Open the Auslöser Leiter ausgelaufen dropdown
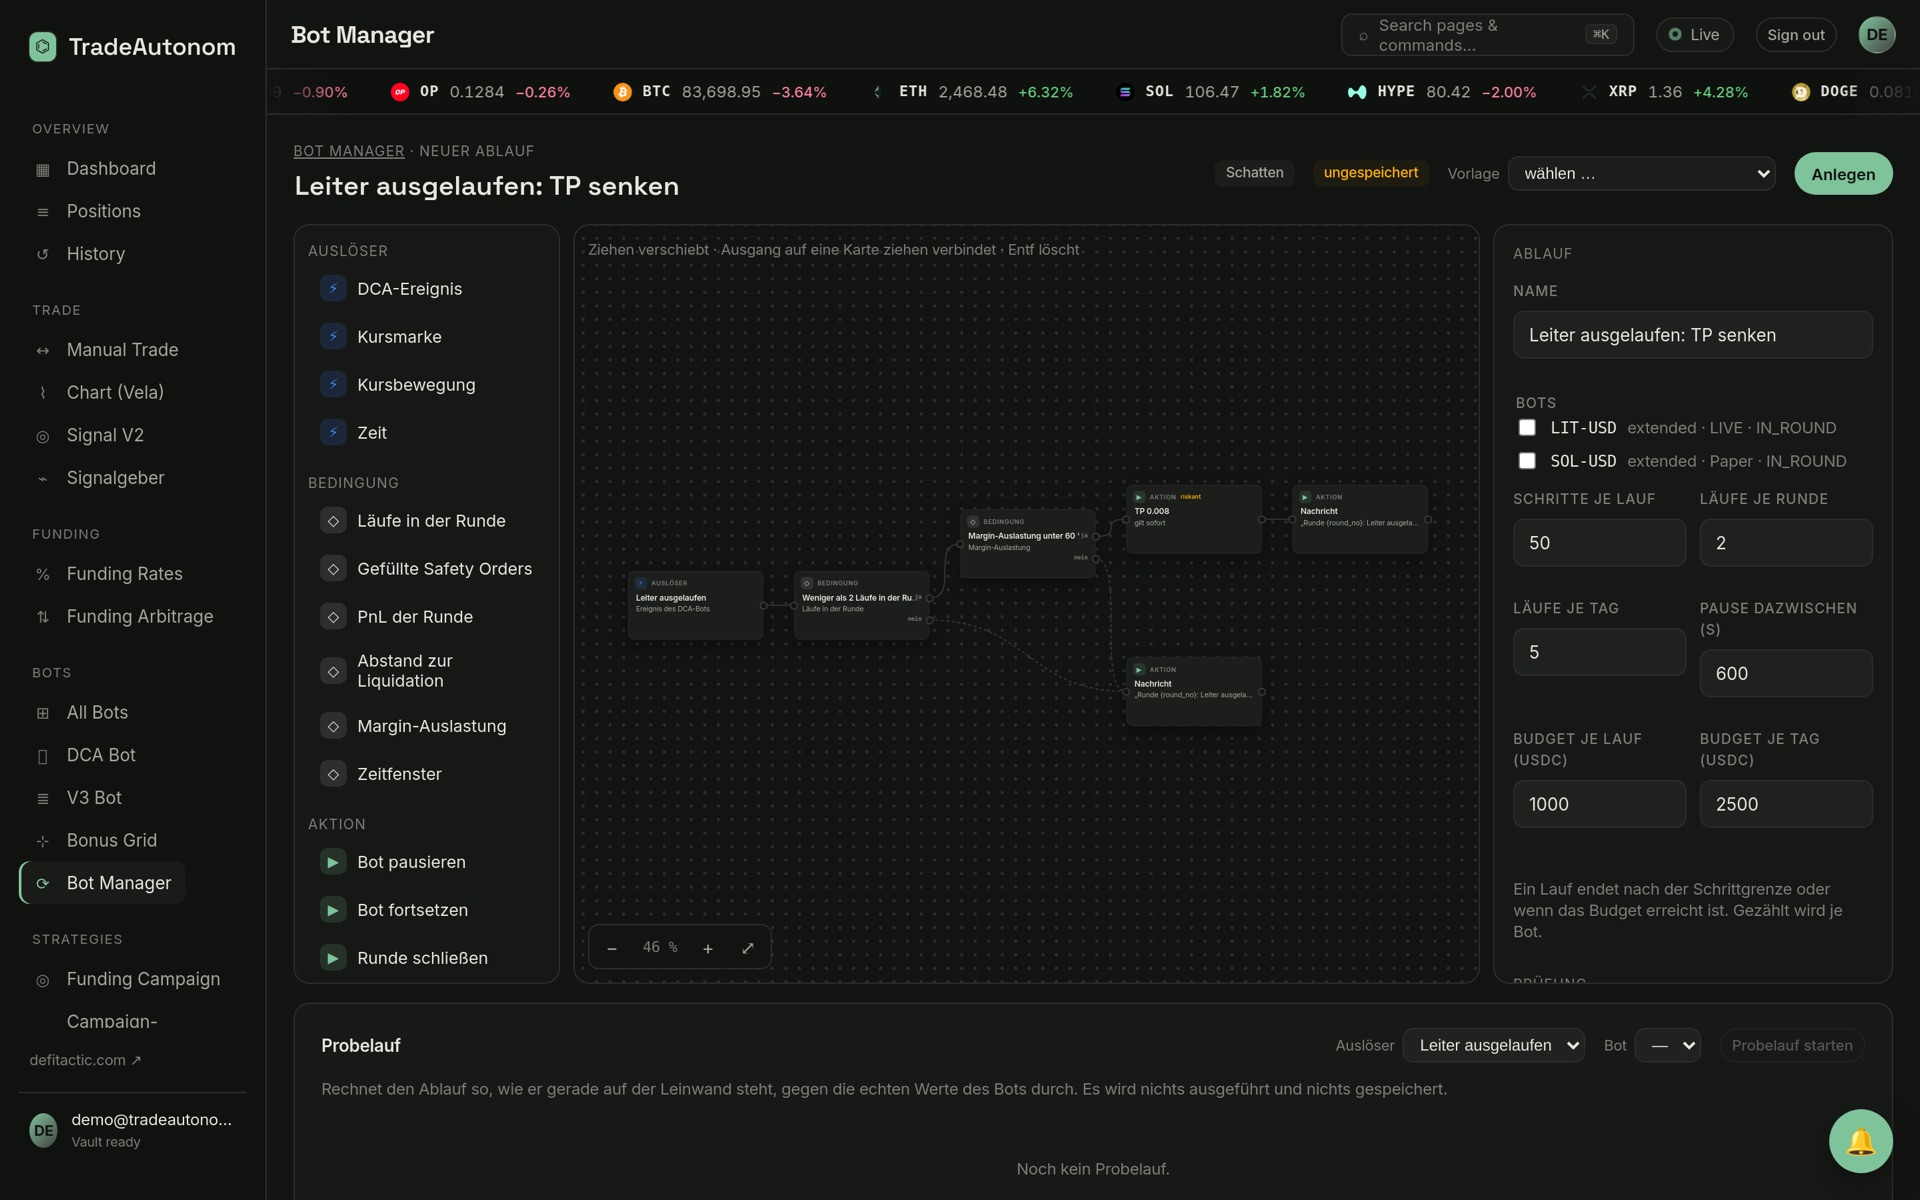Screen dimensions: 1920x1200 click(1493, 1045)
